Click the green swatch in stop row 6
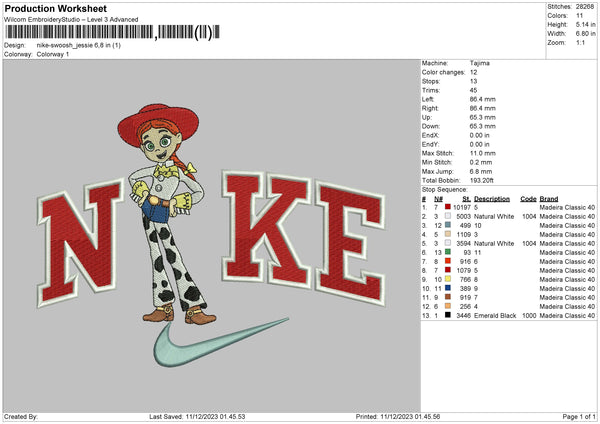Image resolution: width=600 pixels, height=424 pixels. tap(448, 252)
